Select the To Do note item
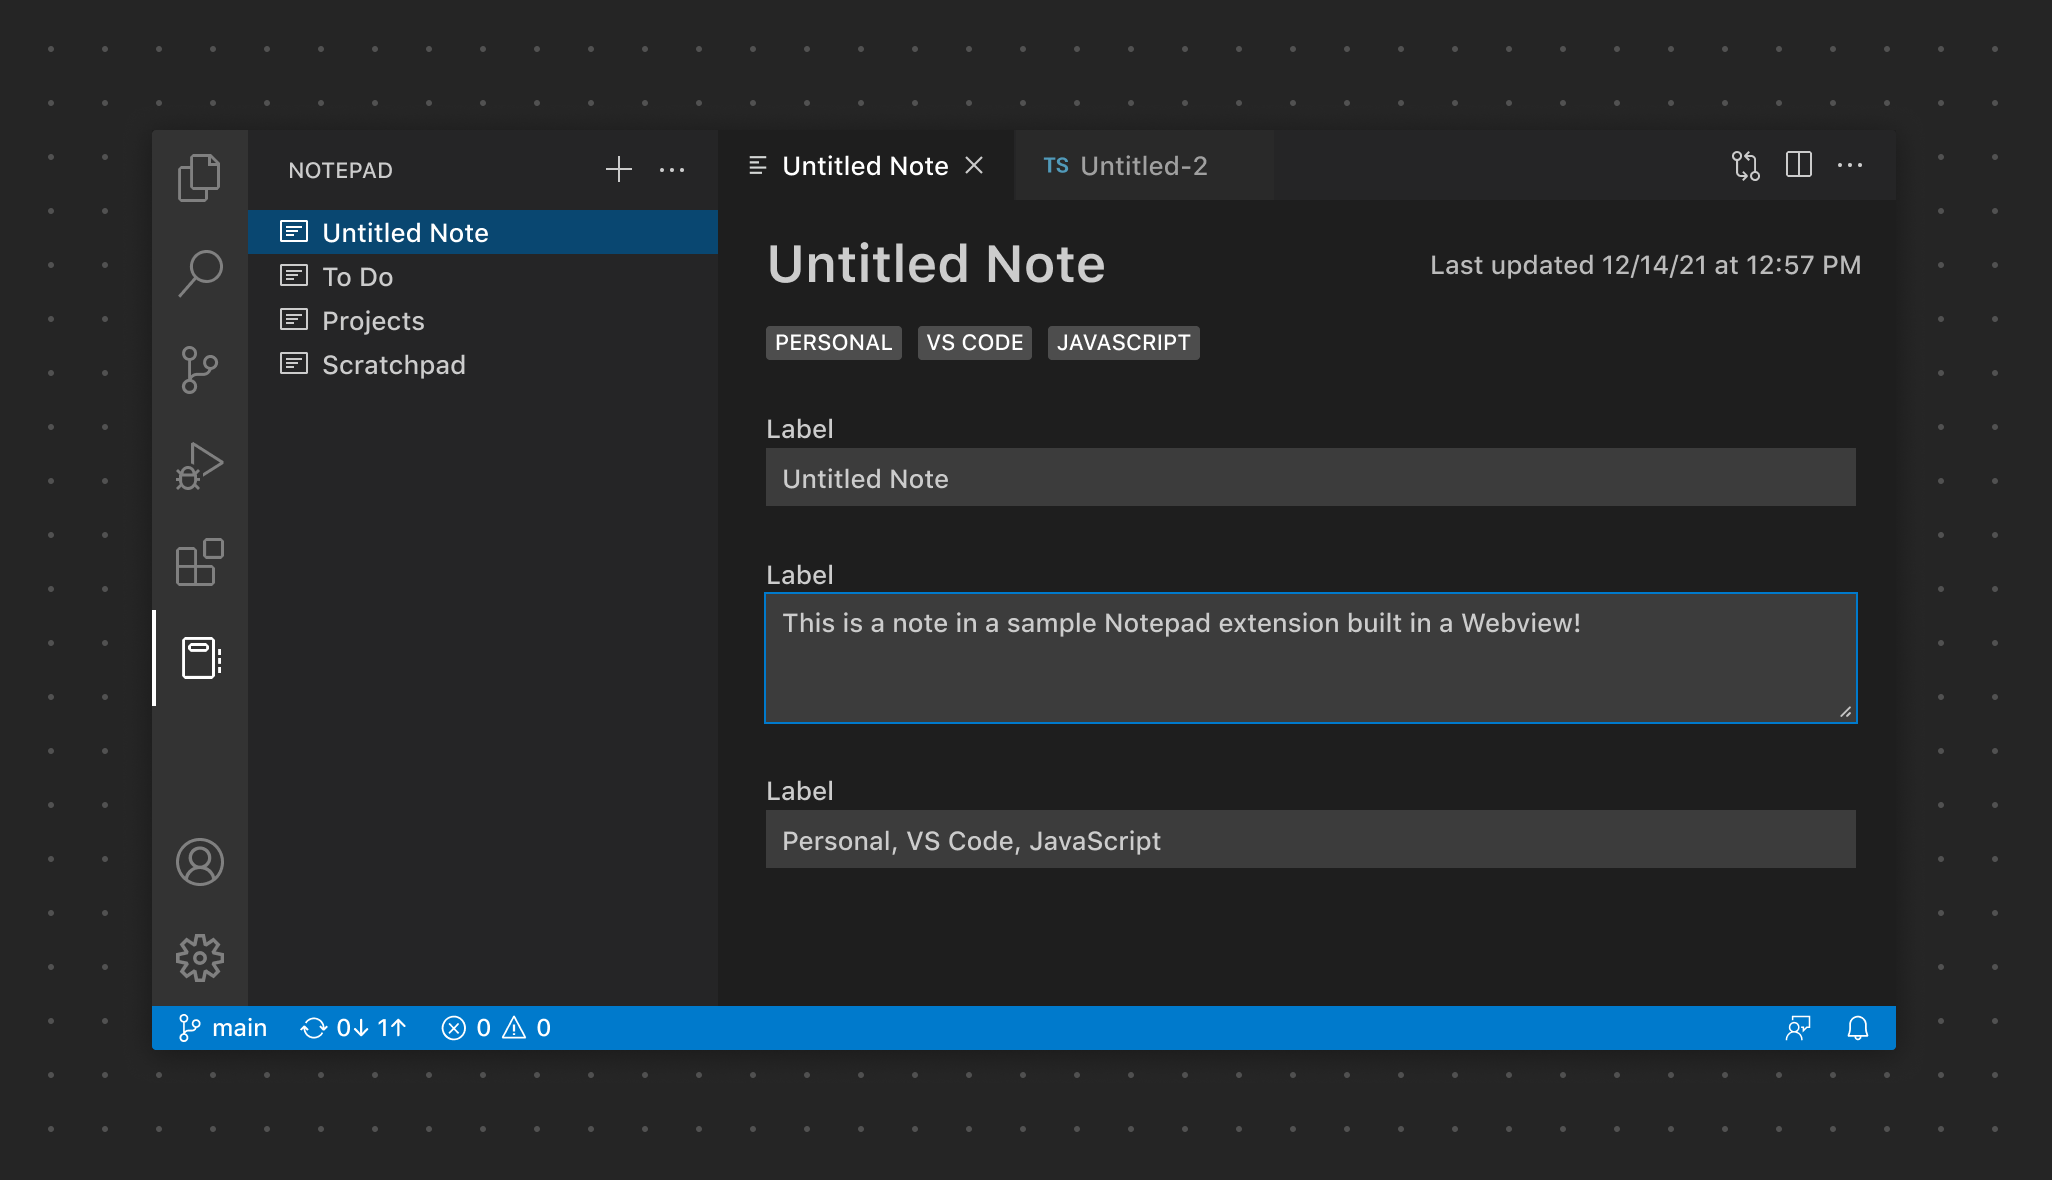 [x=358, y=276]
